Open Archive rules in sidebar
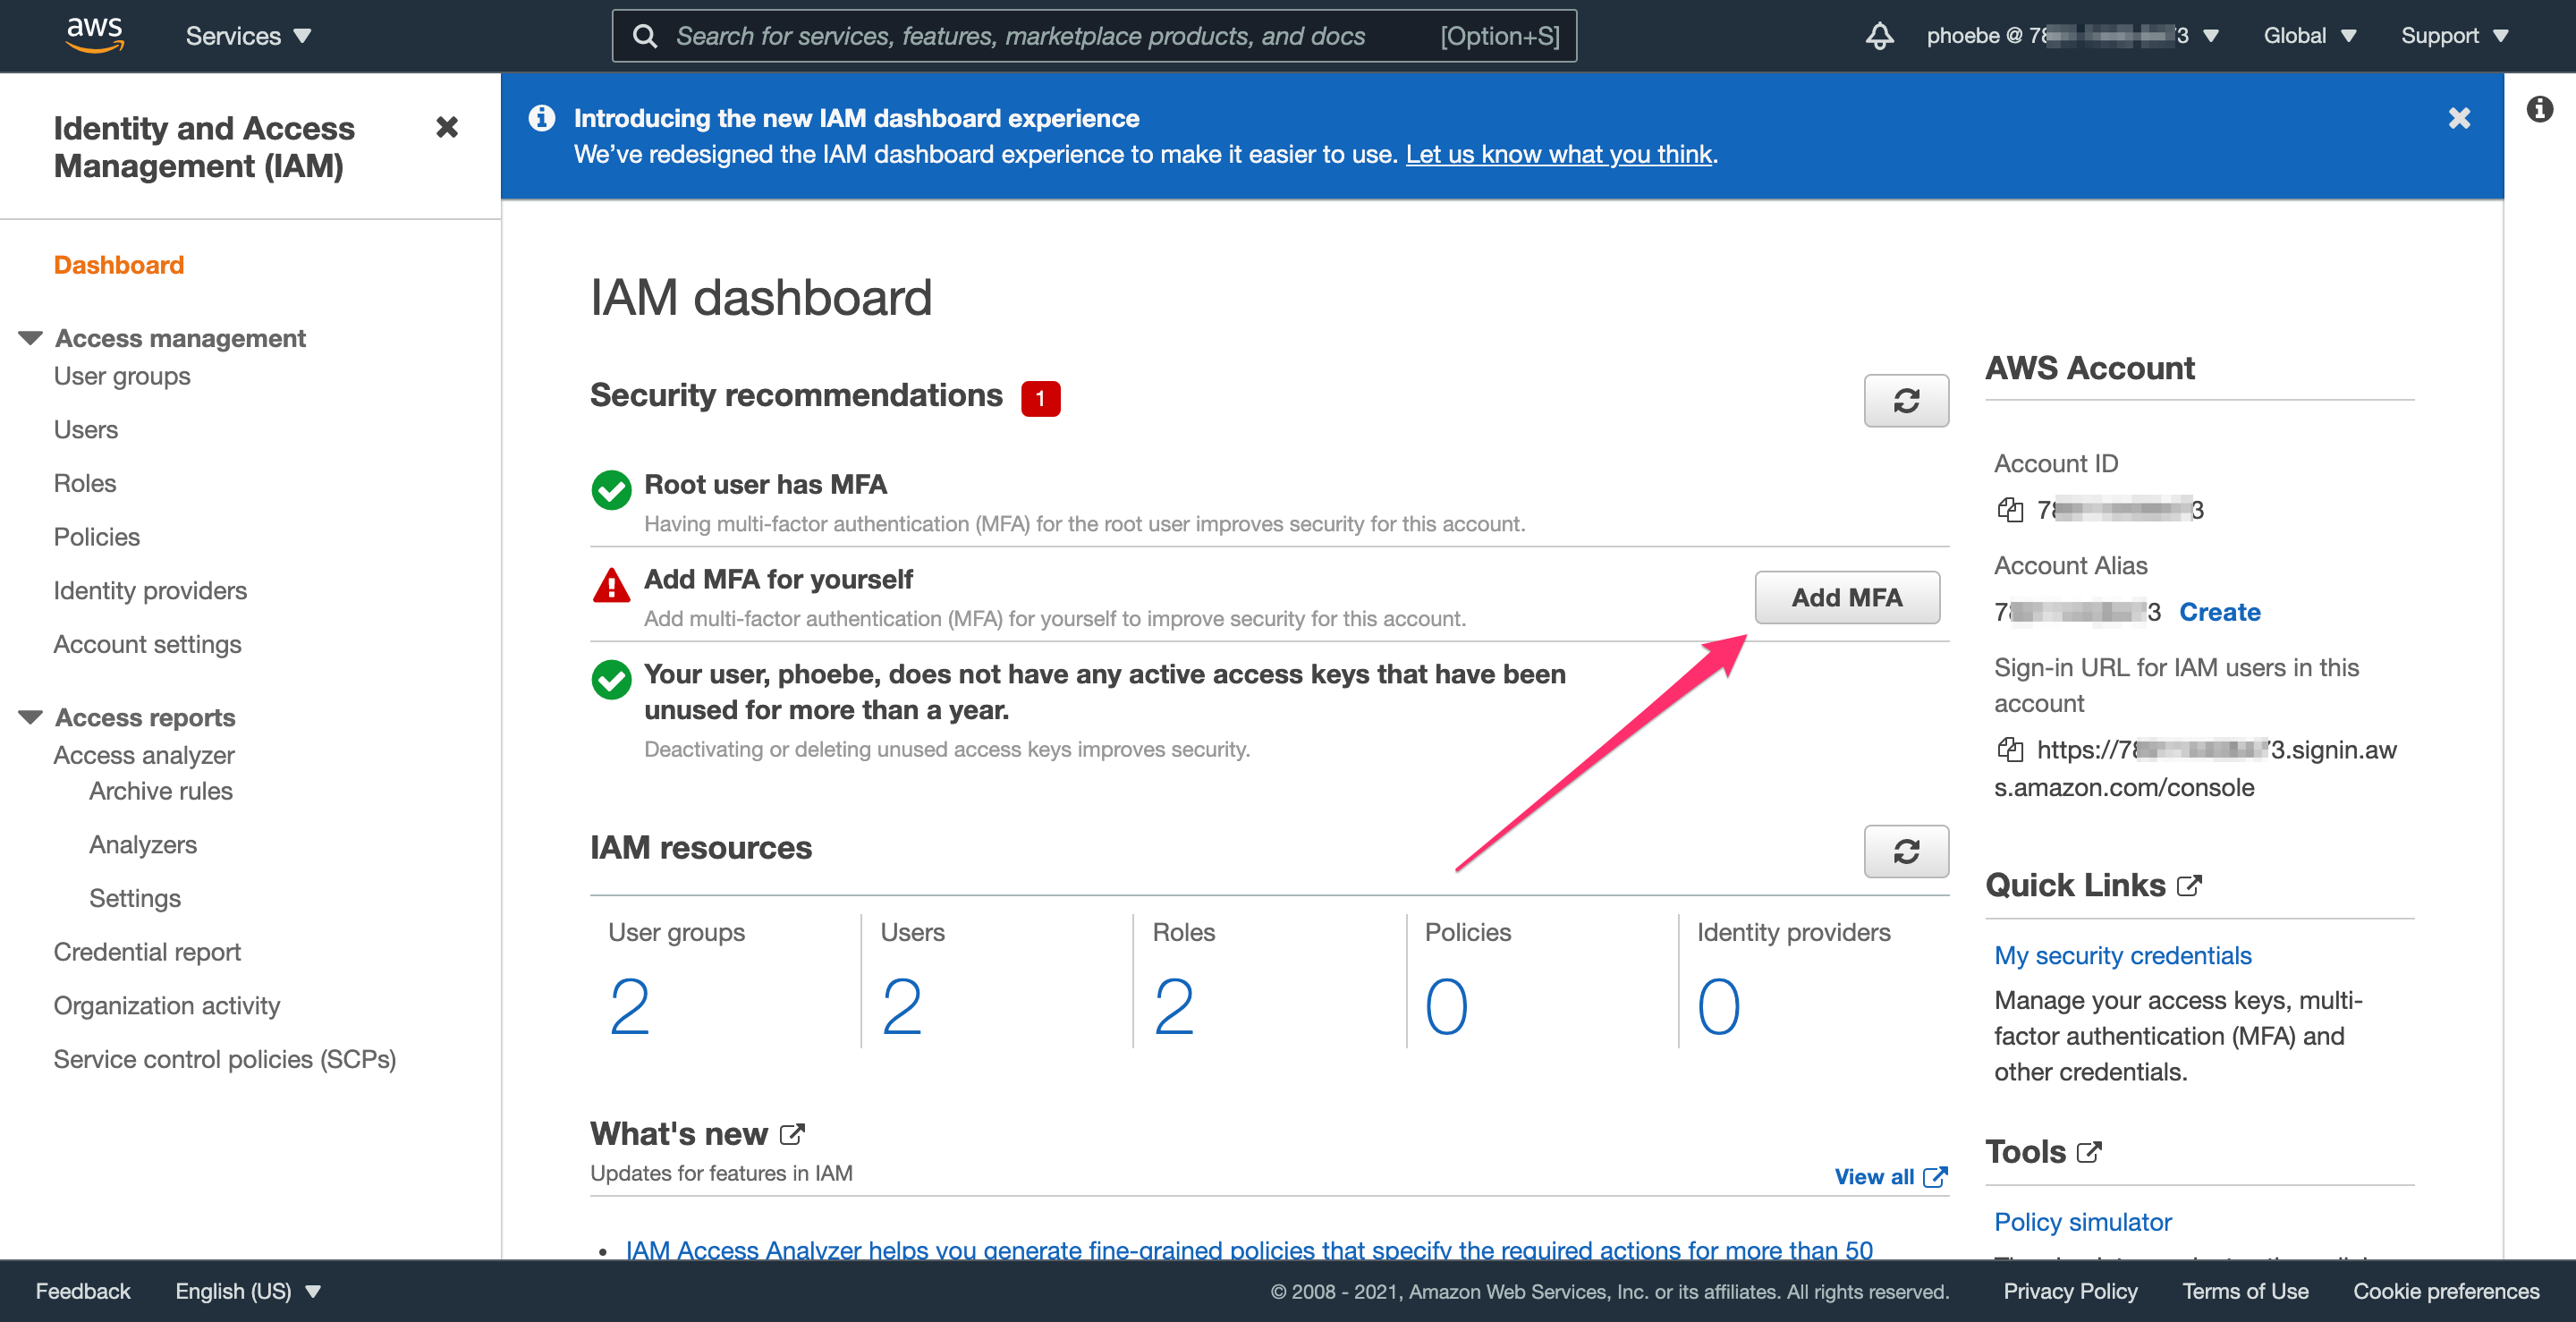This screenshot has height=1322, width=2576. pyautogui.click(x=161, y=791)
